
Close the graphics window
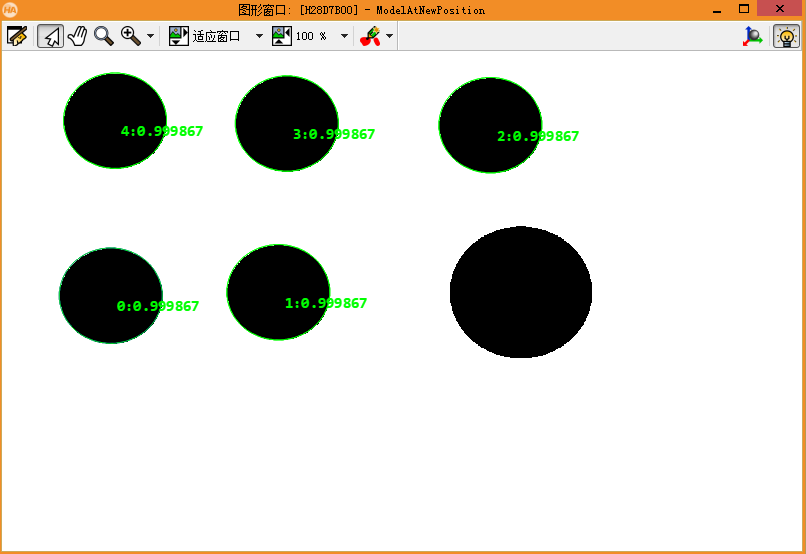[780, 9]
